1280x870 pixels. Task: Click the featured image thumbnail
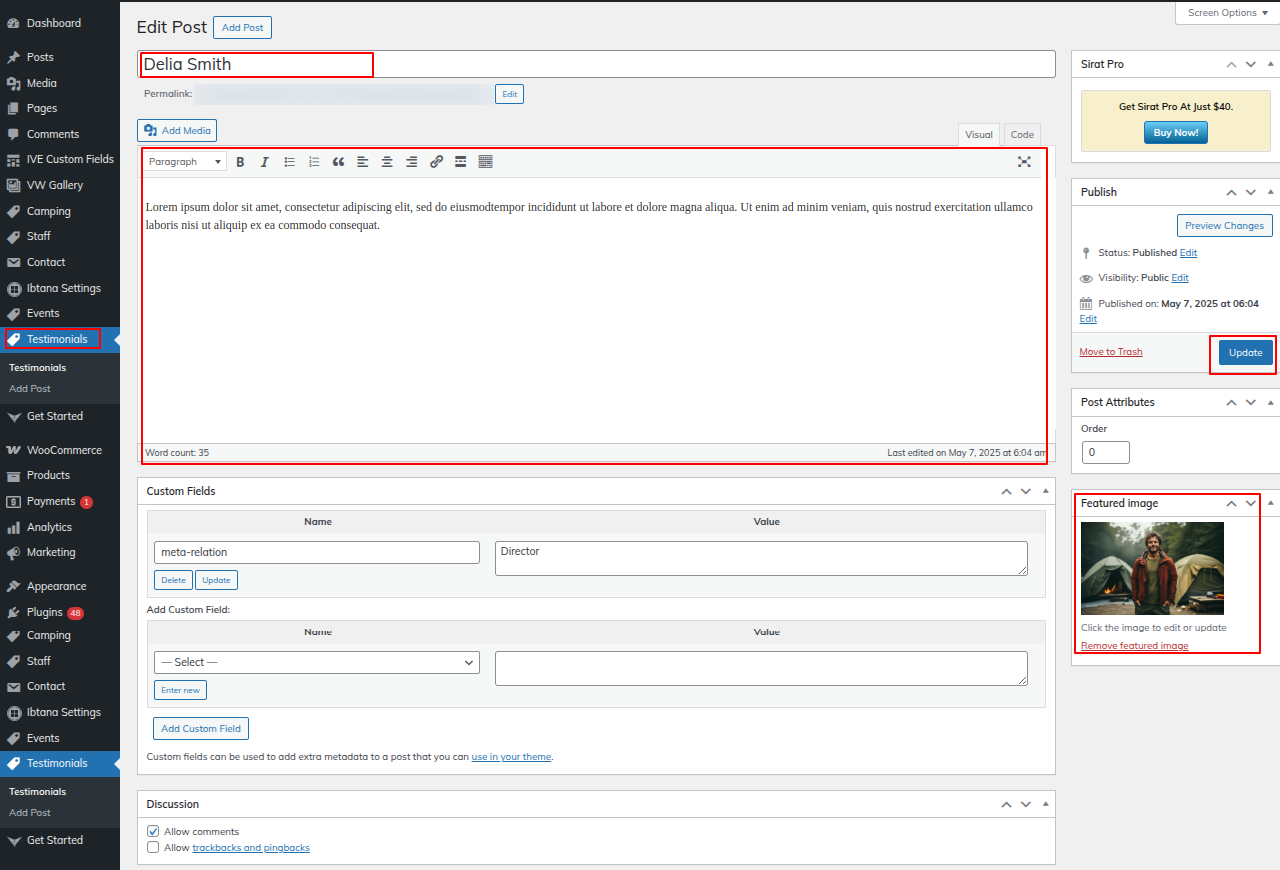pyautogui.click(x=1152, y=568)
